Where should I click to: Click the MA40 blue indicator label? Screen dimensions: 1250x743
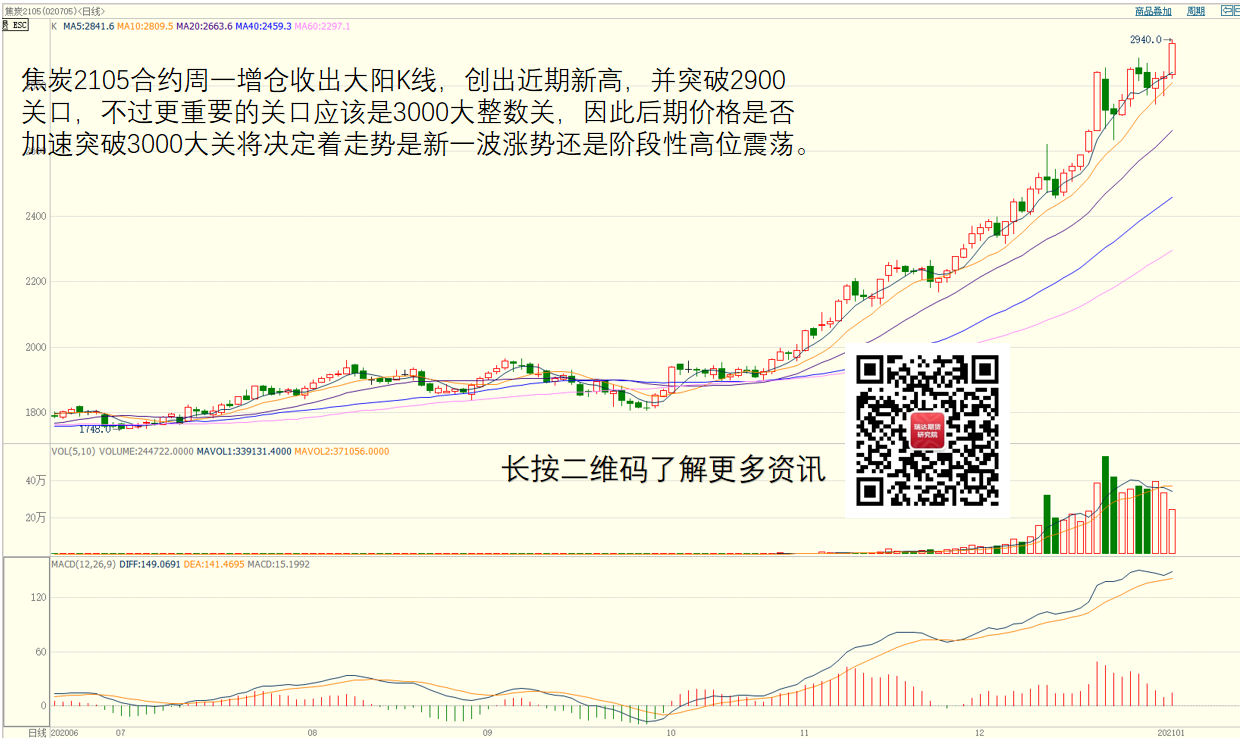tap(264, 26)
